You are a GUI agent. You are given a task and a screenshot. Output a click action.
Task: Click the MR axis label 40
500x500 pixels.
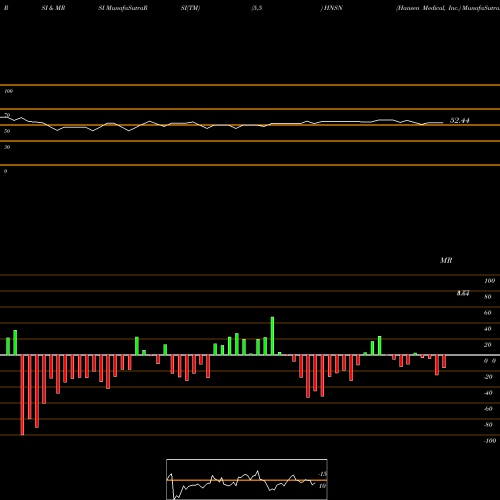click(x=488, y=329)
